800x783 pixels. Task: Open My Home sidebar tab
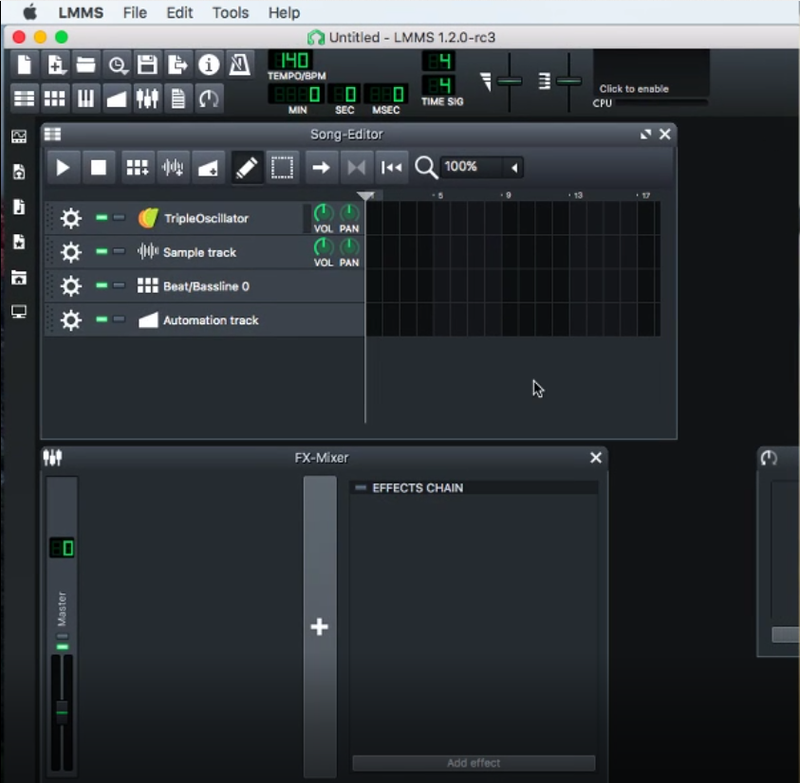19,277
